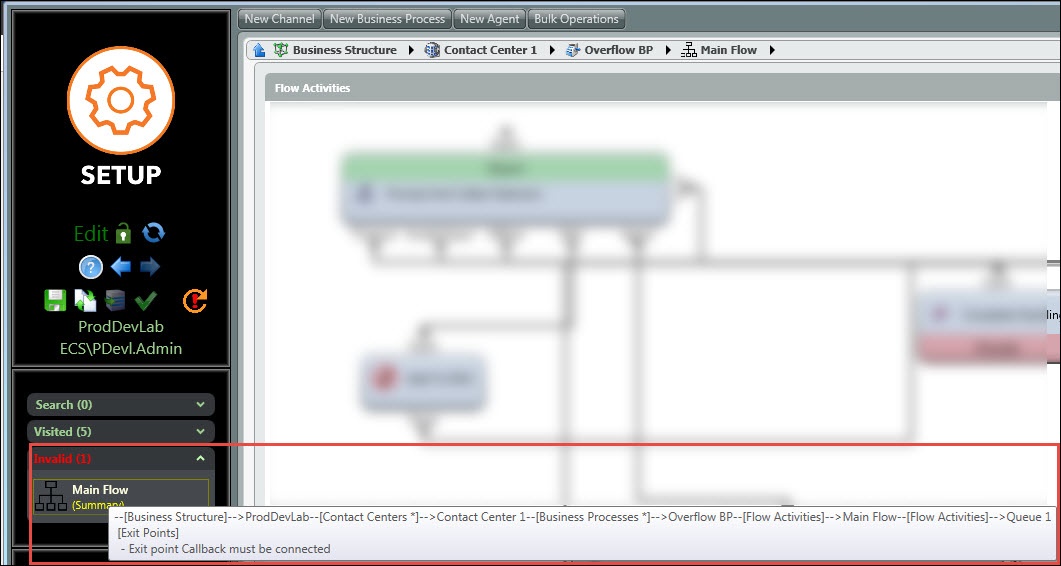The height and width of the screenshot is (566, 1061).
Task: Open the arrow dropdown after Business Structure
Action: pyautogui.click(x=411, y=50)
